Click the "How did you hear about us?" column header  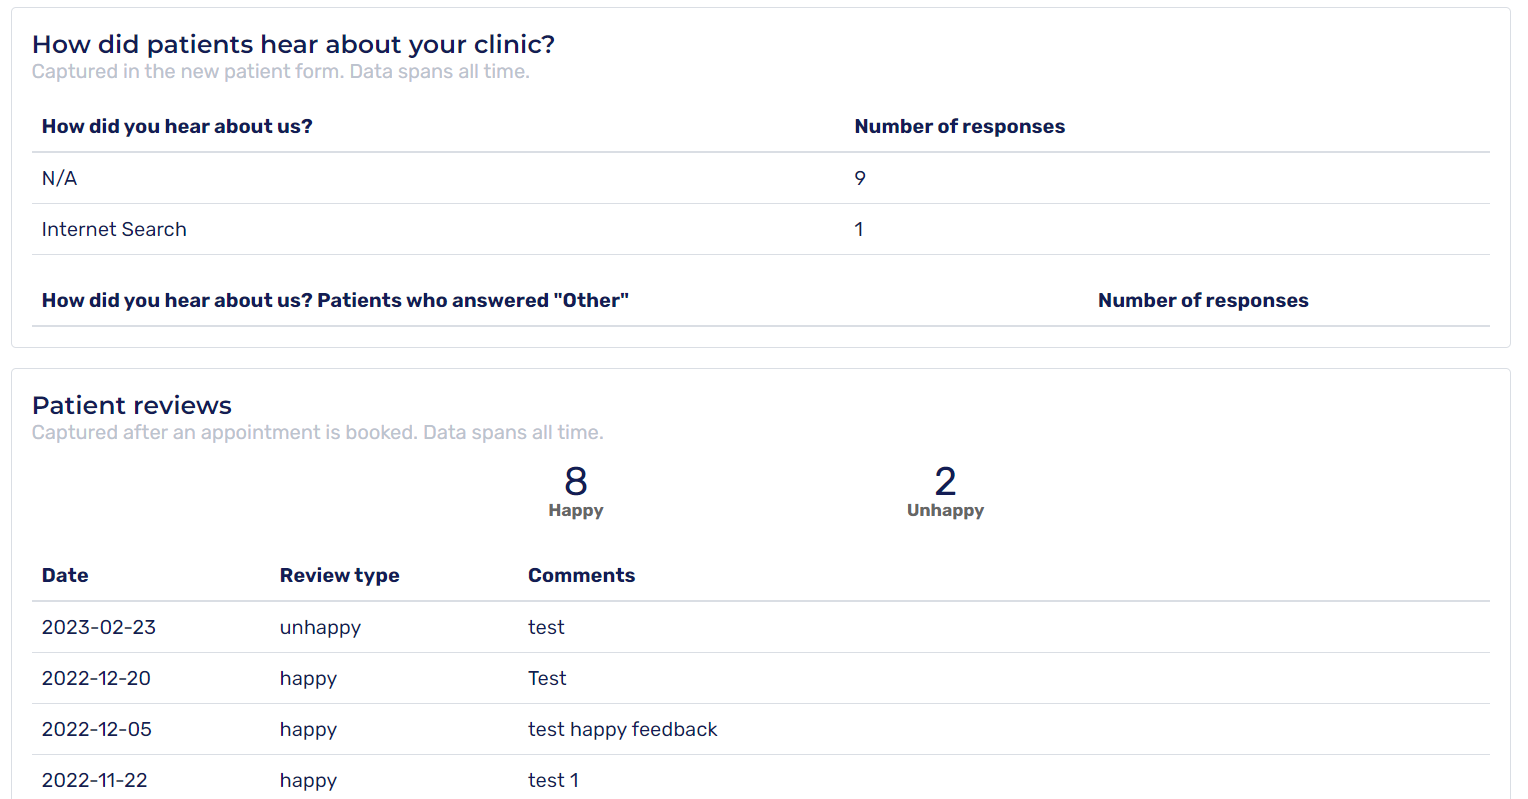[177, 127]
